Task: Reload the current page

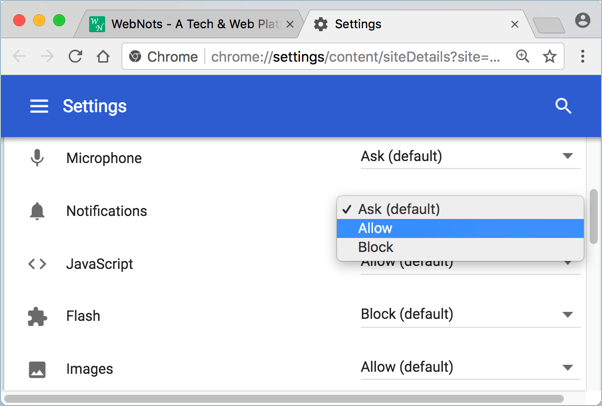Action: (x=75, y=57)
